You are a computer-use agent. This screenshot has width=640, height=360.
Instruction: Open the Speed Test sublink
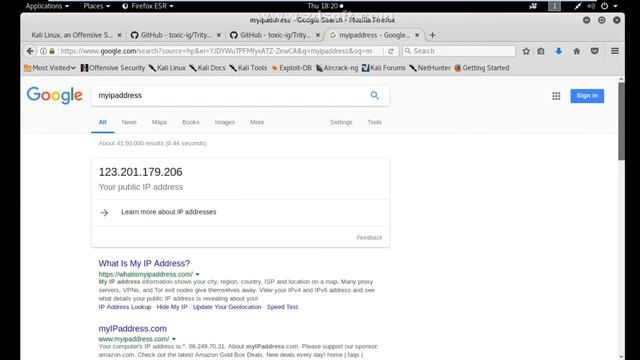point(282,307)
